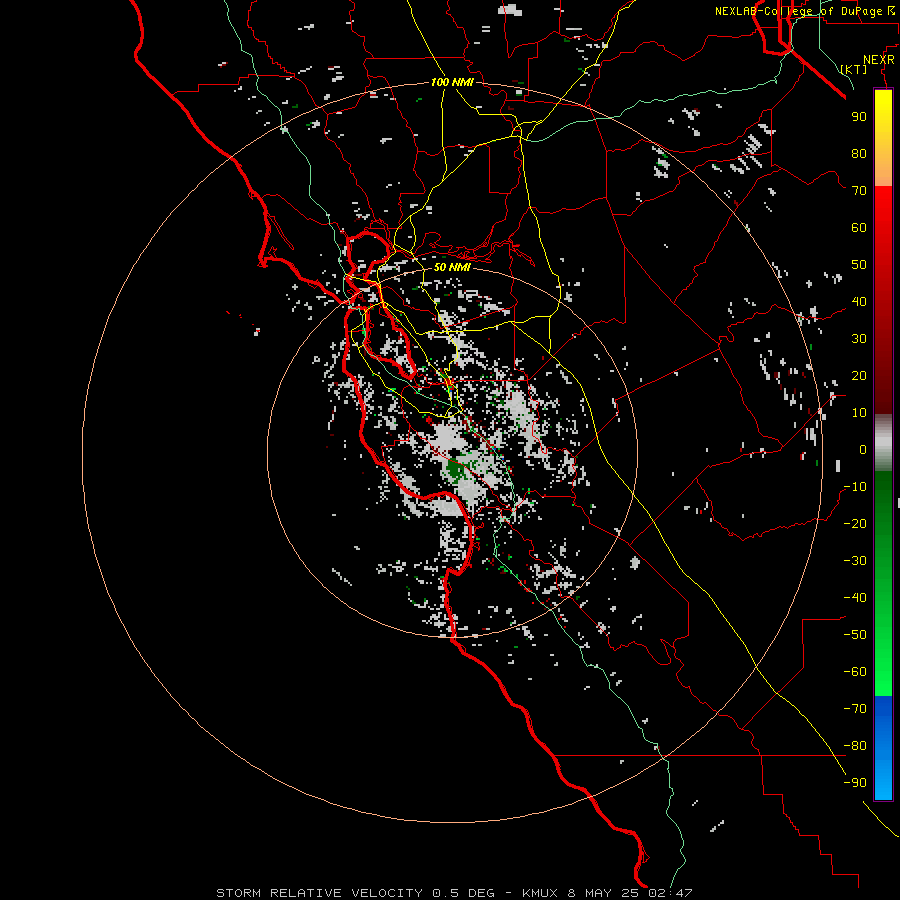Click the -50 scale label
Viewport: 900px width, 900px height.
855,634
